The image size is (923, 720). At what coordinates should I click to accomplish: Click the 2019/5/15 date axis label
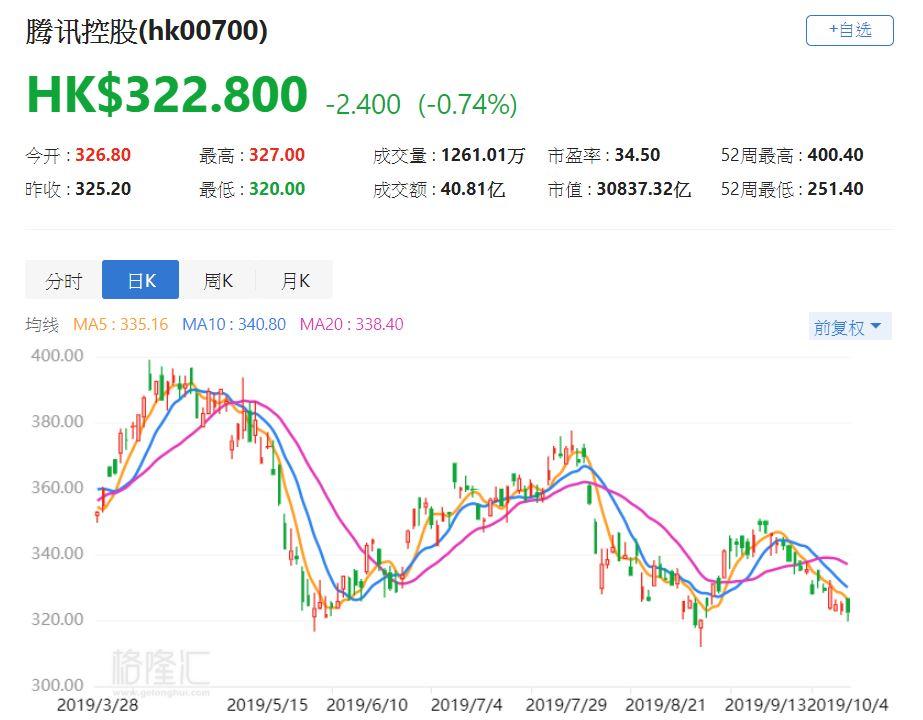point(267,705)
